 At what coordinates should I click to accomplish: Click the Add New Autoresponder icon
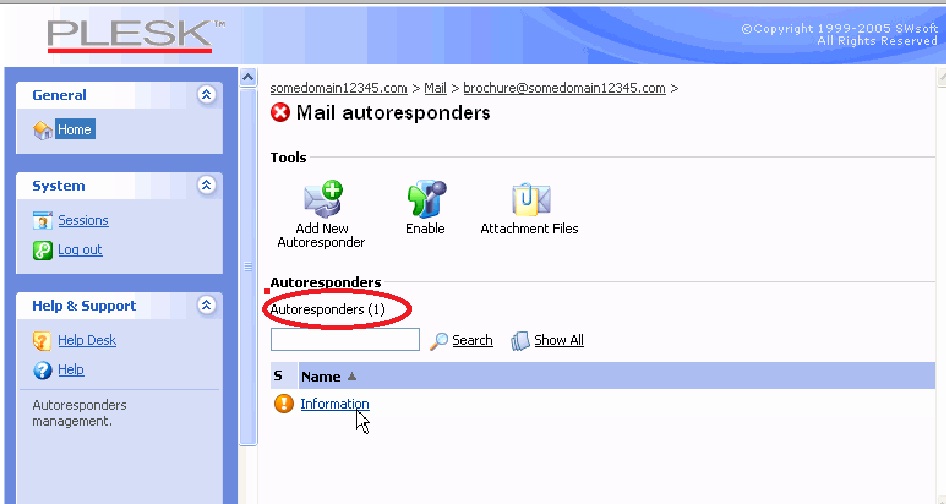(x=323, y=199)
